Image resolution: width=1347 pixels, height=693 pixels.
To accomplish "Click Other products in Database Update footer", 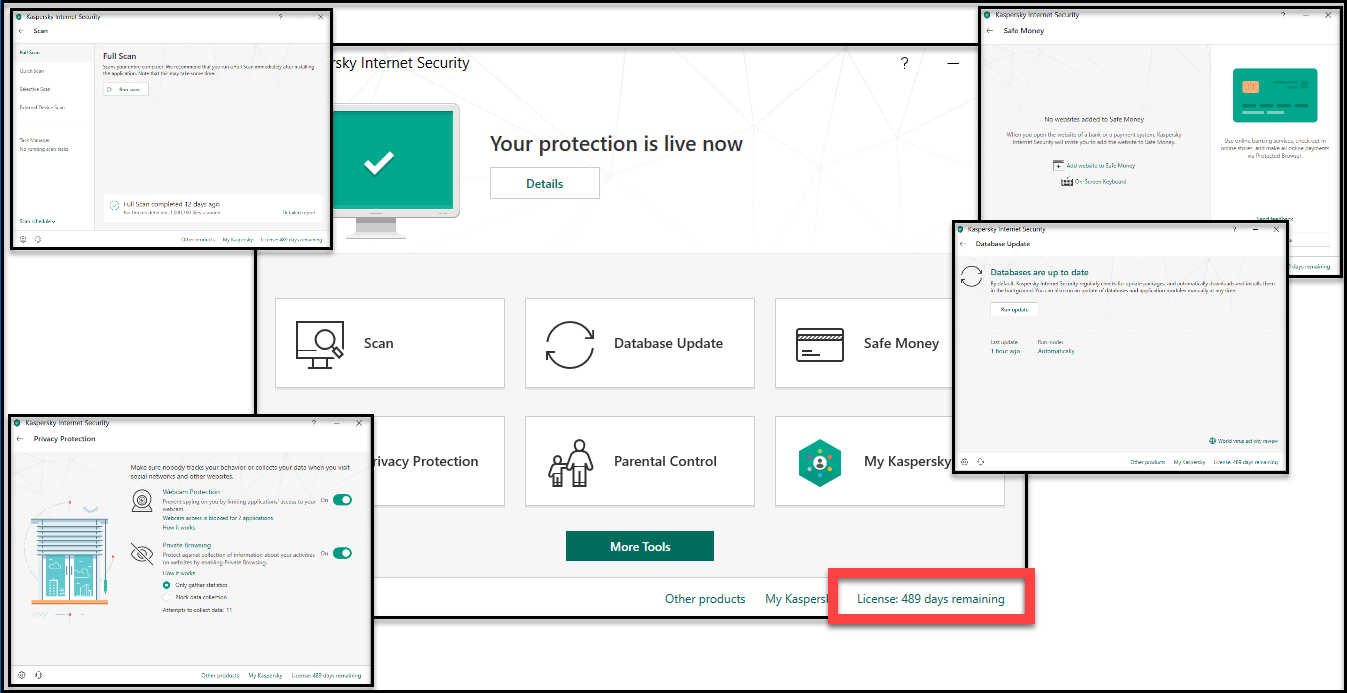I will [x=1148, y=462].
